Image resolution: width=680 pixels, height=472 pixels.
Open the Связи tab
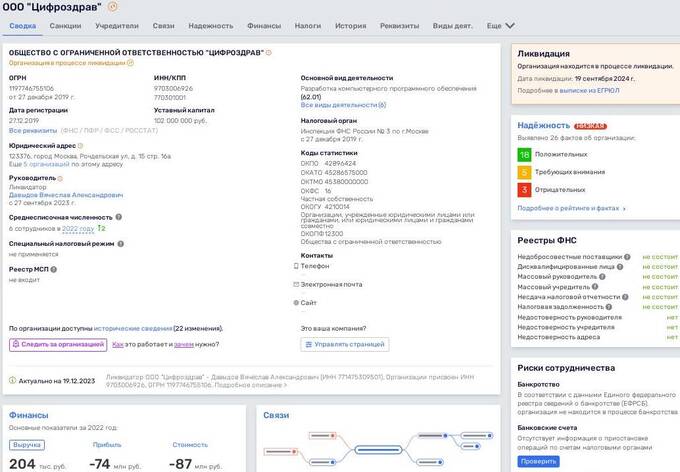[x=163, y=26]
